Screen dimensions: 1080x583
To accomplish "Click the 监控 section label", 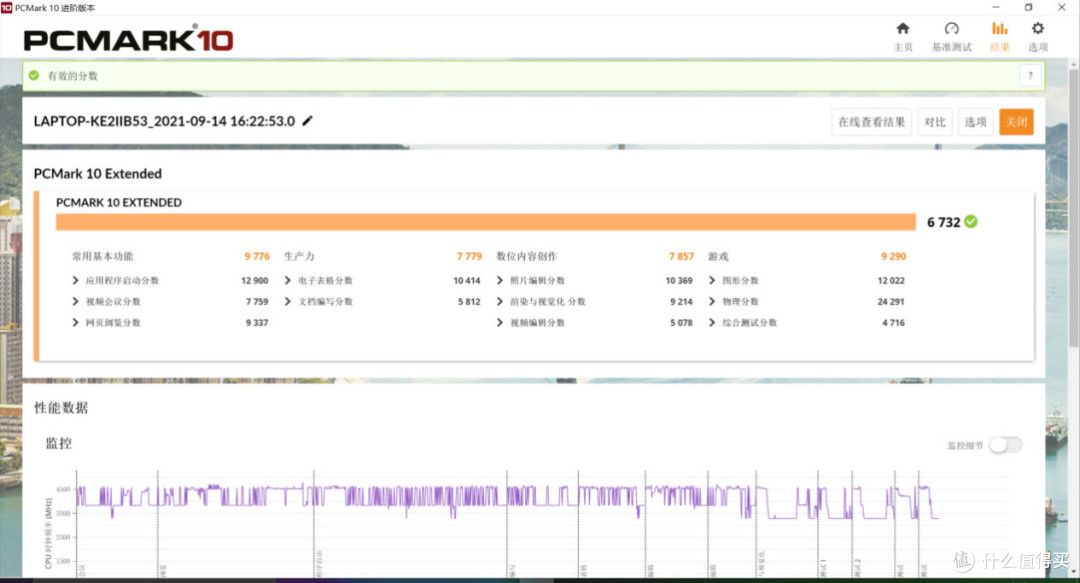I will click(x=59, y=443).
